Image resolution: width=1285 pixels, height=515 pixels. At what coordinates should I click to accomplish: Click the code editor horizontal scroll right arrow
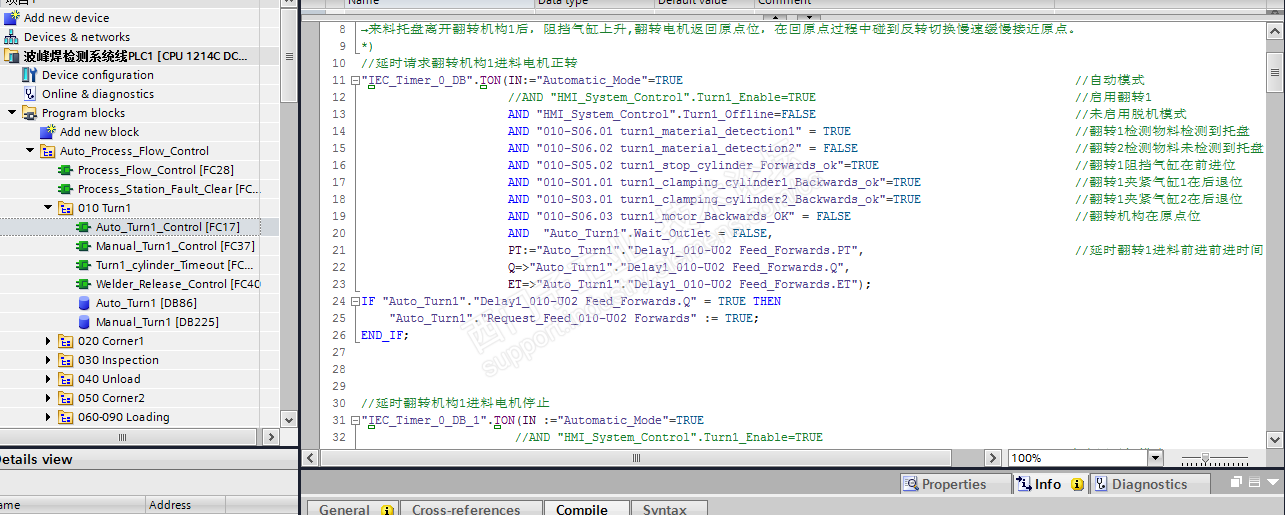(x=993, y=458)
